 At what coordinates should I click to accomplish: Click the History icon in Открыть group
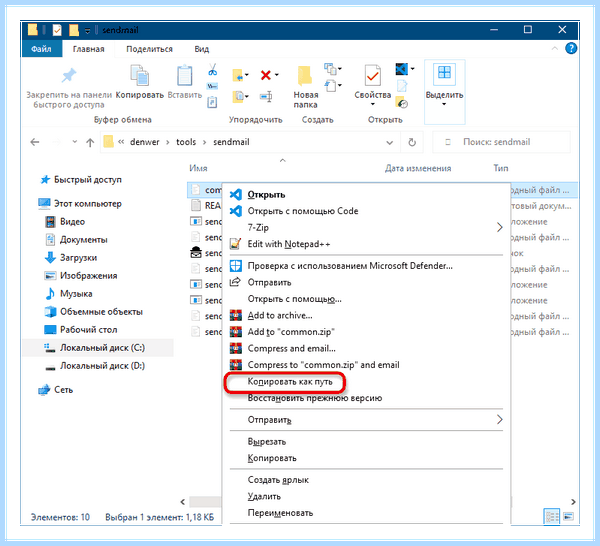pyautogui.click(x=402, y=103)
